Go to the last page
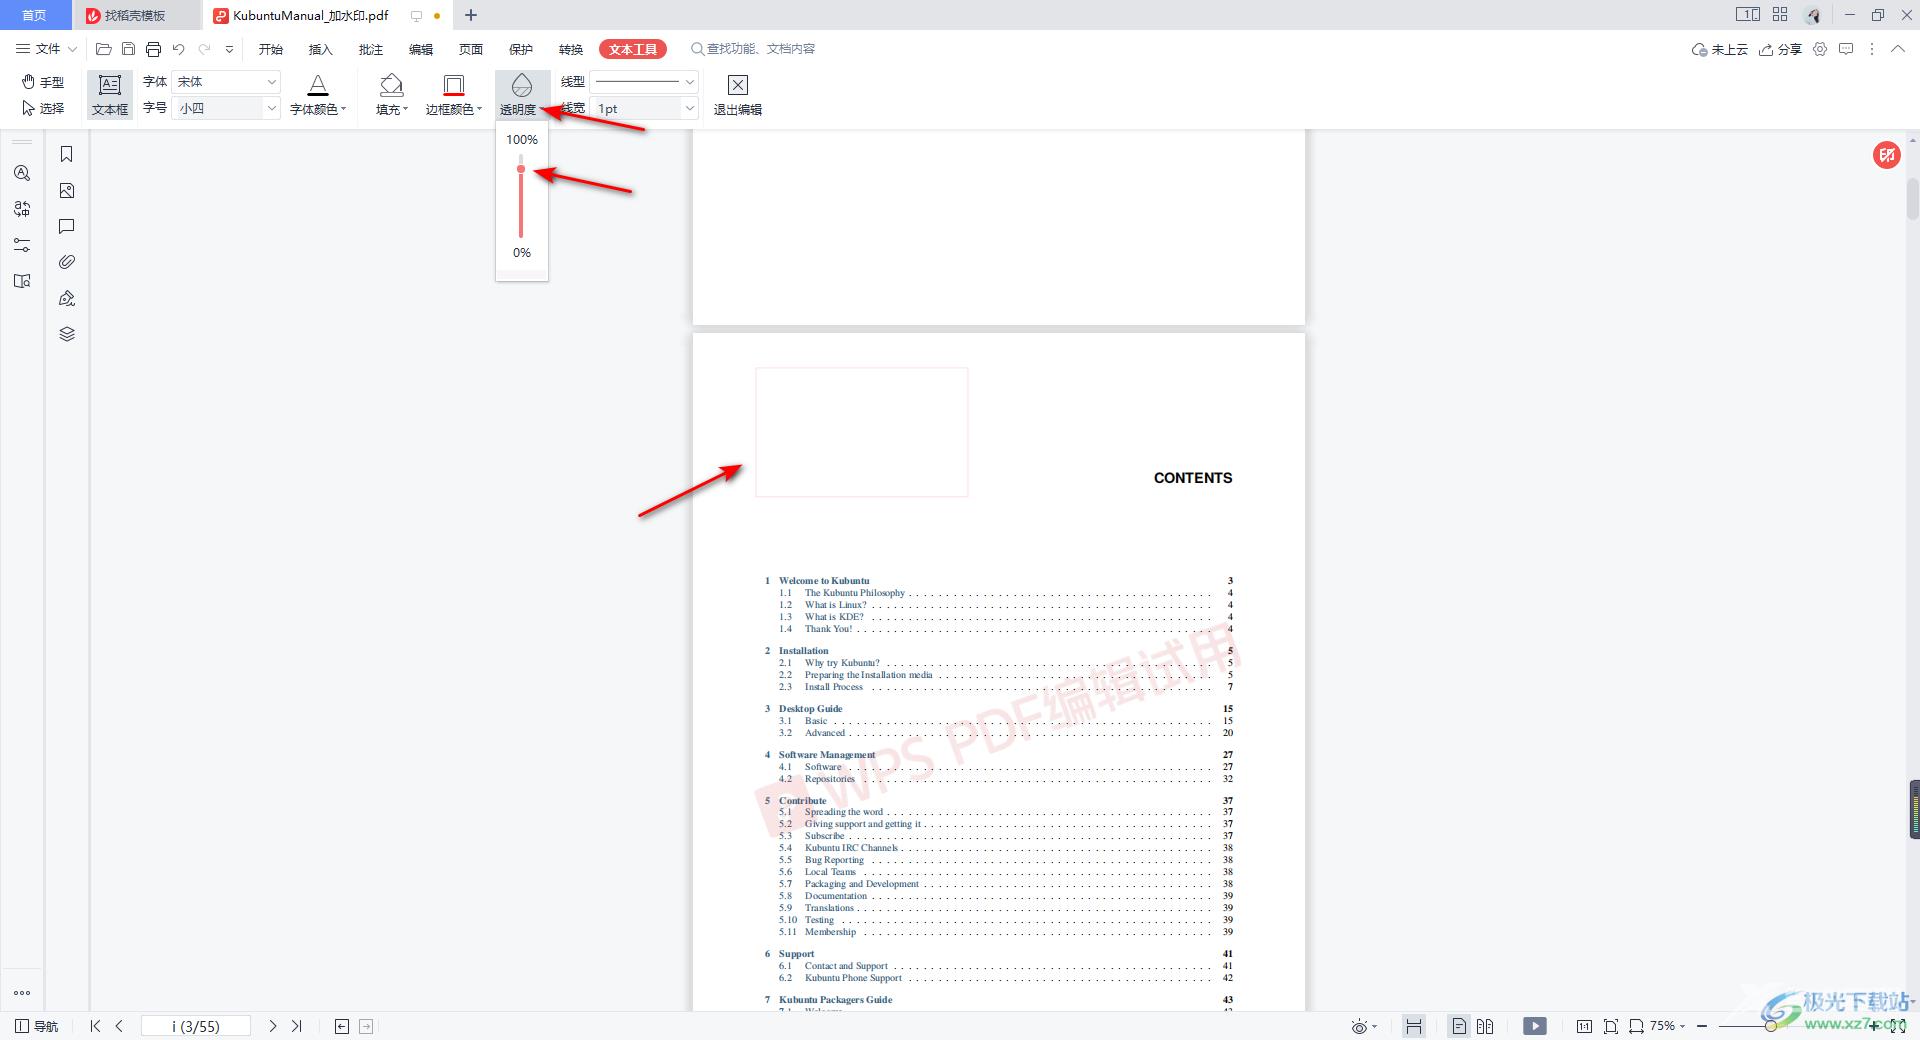 [296, 1026]
